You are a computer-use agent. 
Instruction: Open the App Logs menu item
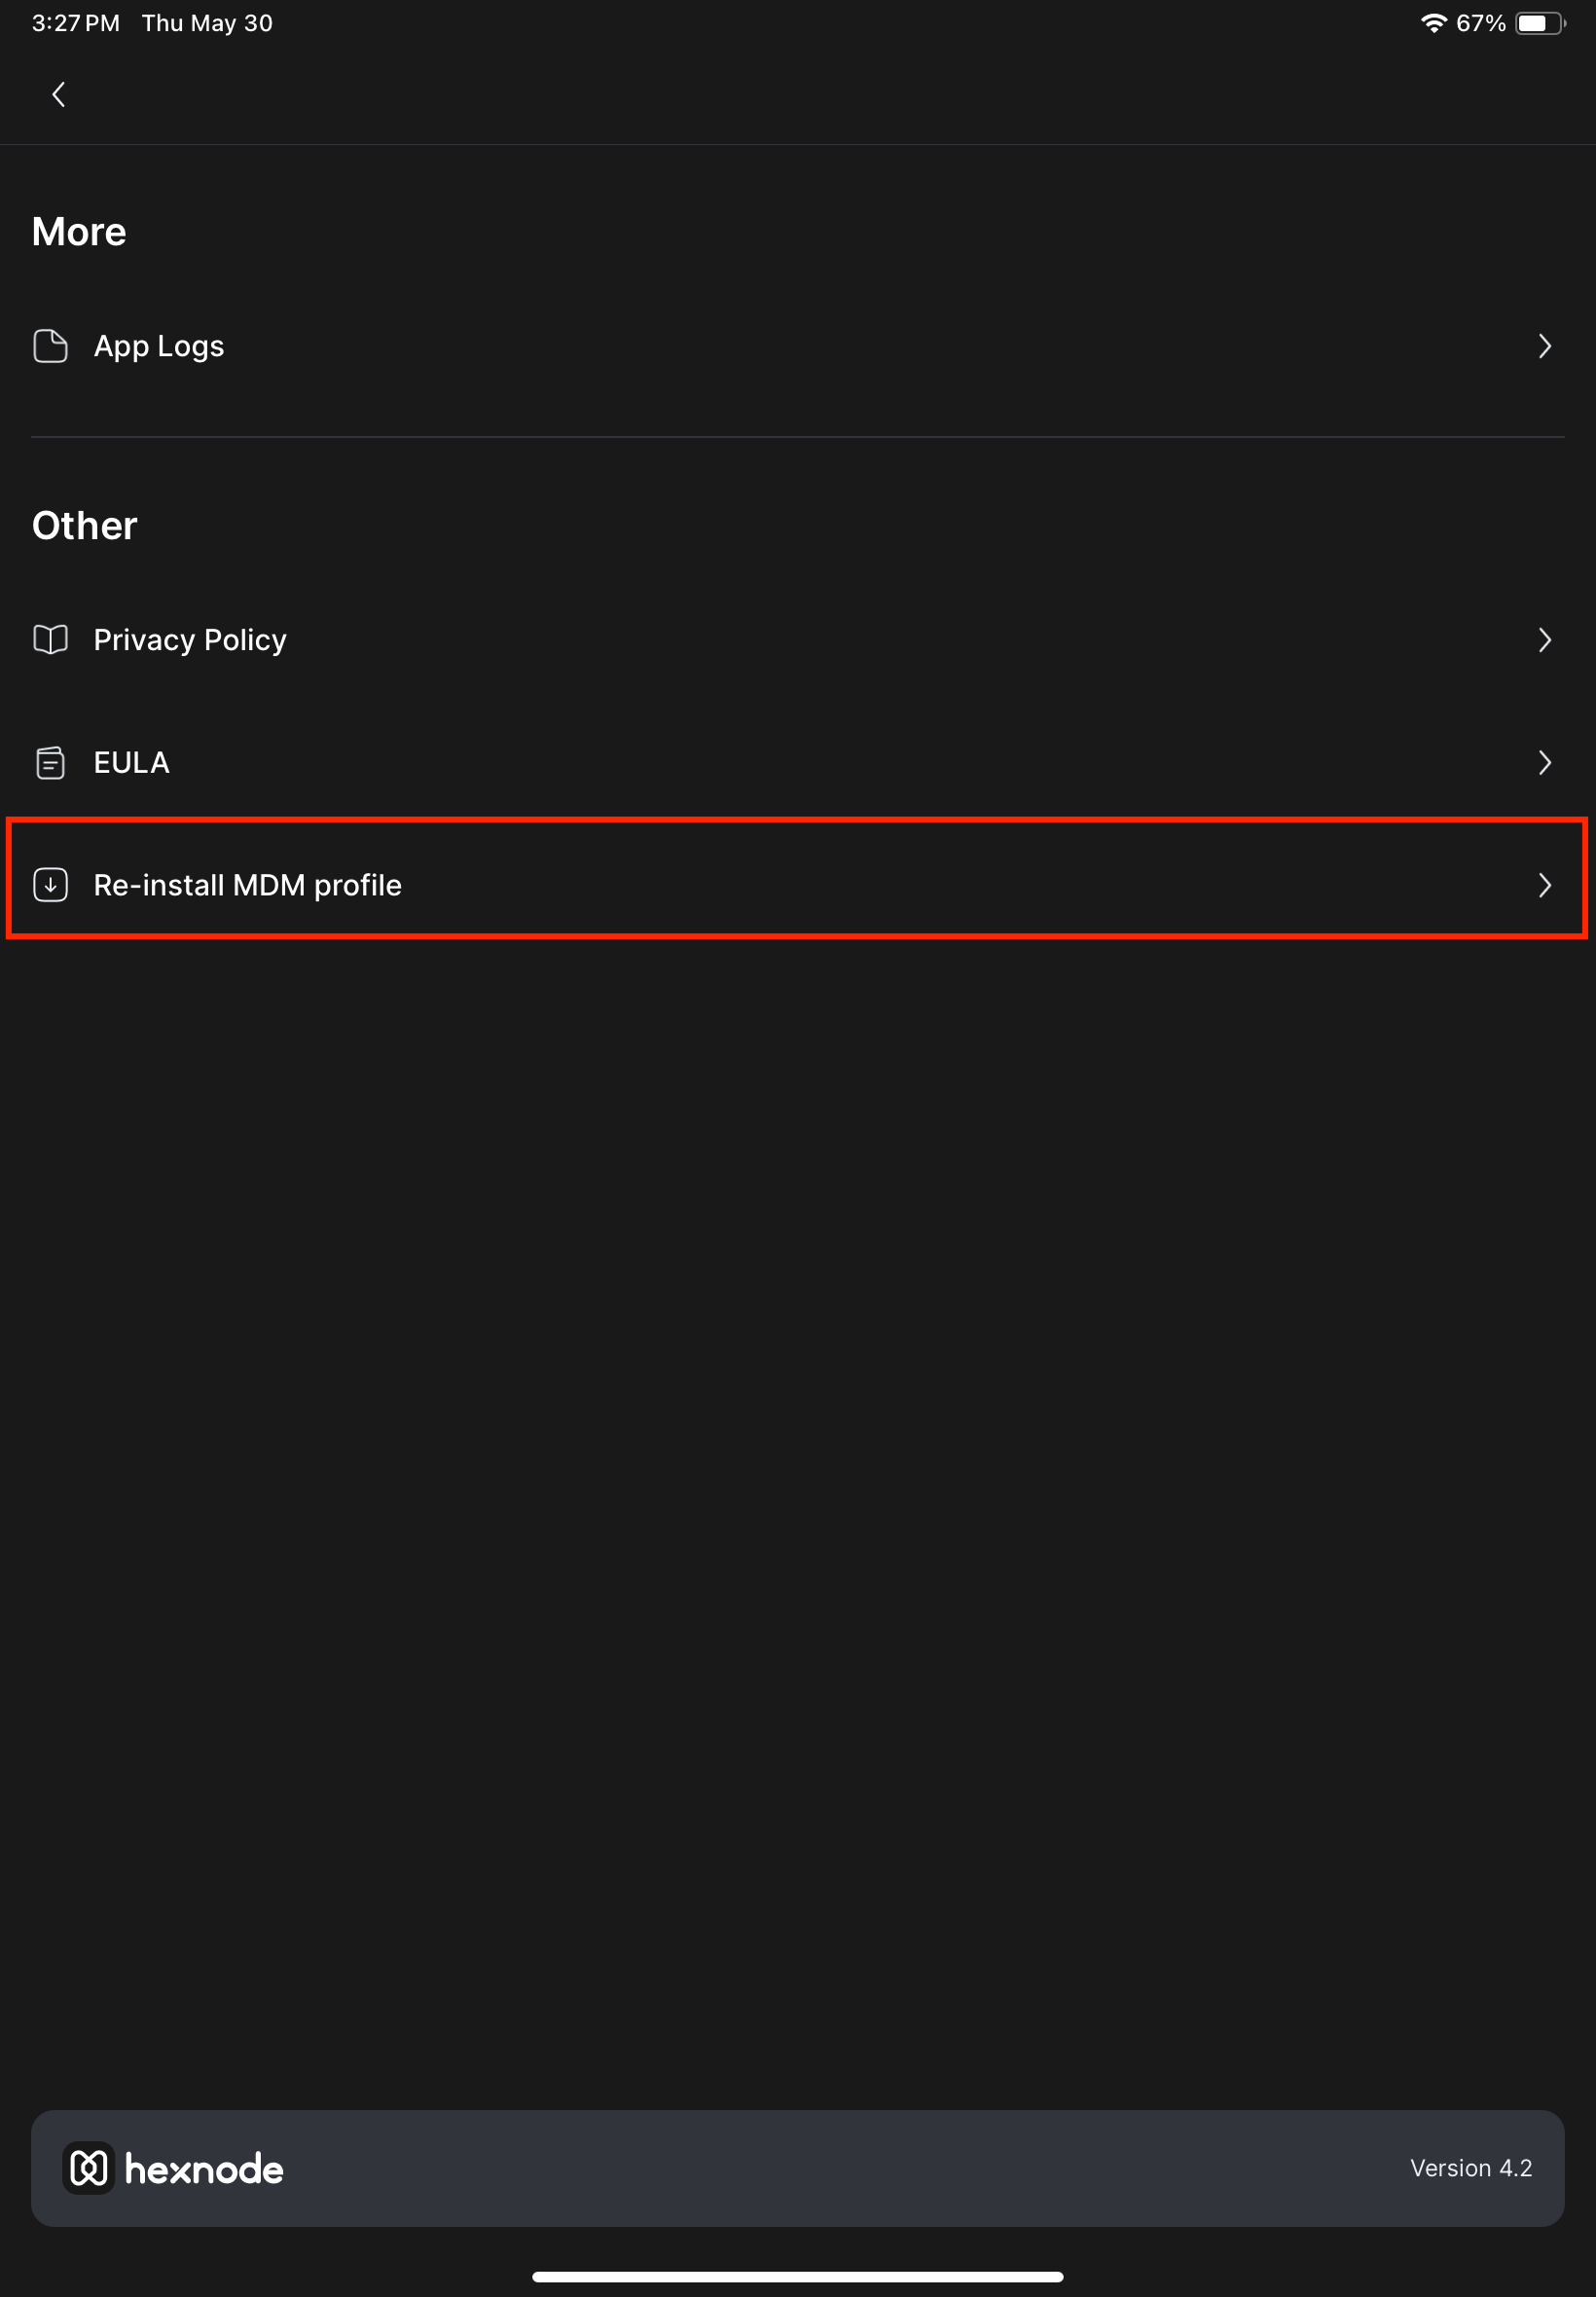tap(798, 346)
